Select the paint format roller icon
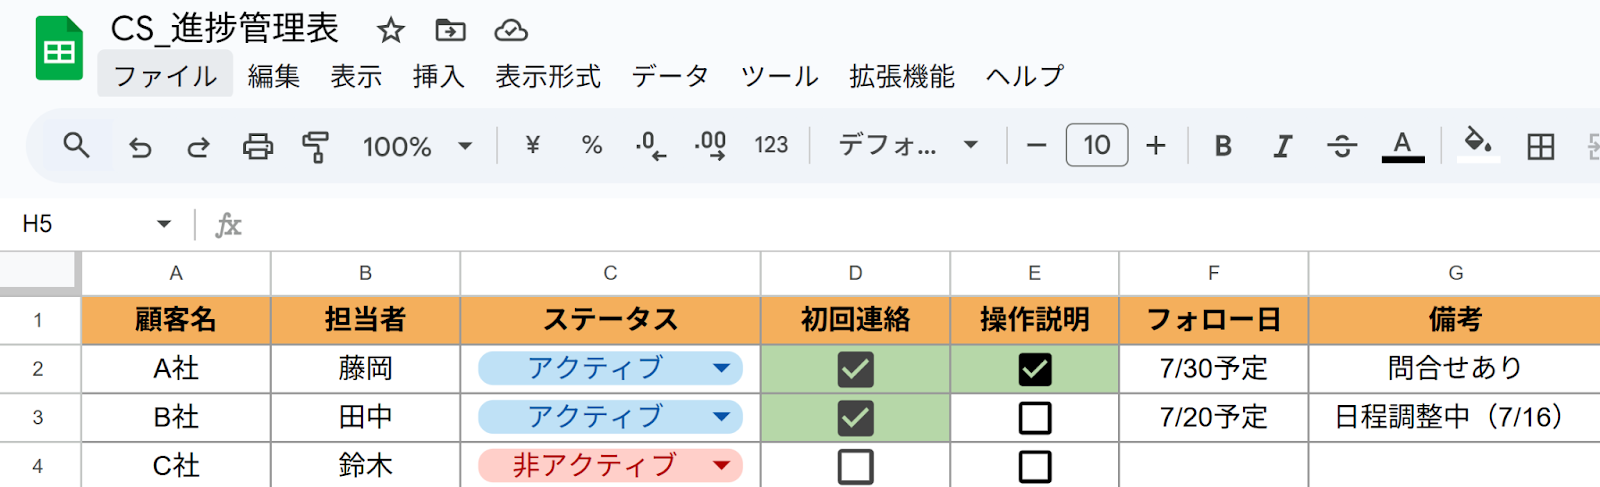Screen dimensions: 1600x487 pyautogui.click(x=316, y=147)
